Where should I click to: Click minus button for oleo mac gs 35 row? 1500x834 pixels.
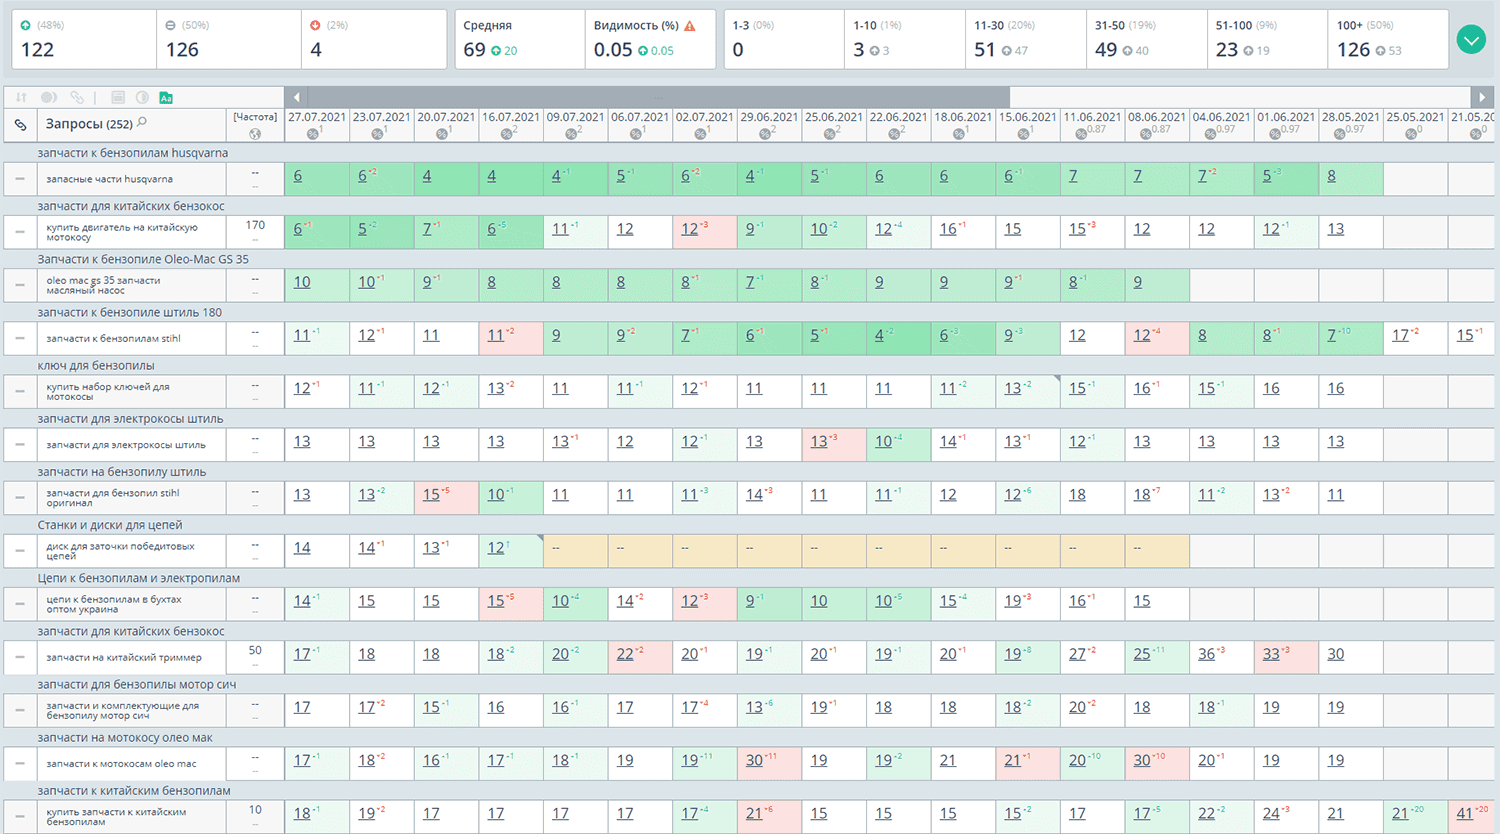coord(20,285)
